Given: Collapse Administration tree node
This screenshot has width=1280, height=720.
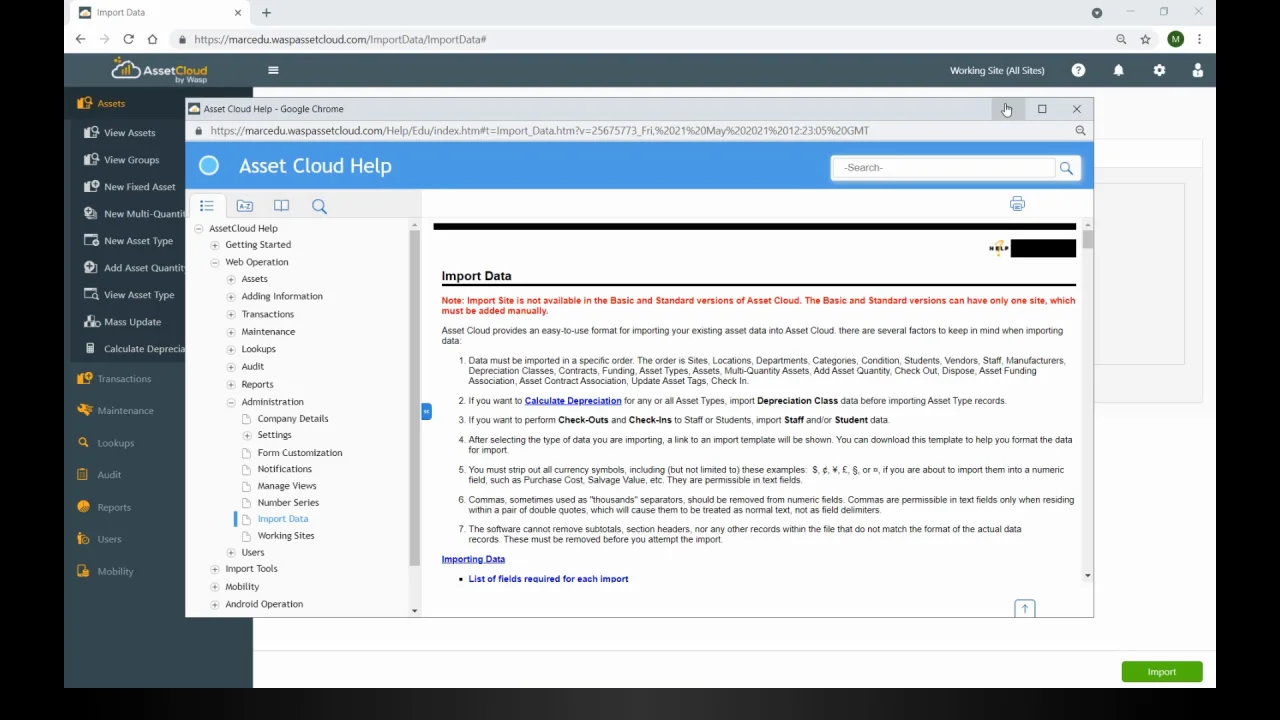Looking at the screenshot, I should point(231,402).
